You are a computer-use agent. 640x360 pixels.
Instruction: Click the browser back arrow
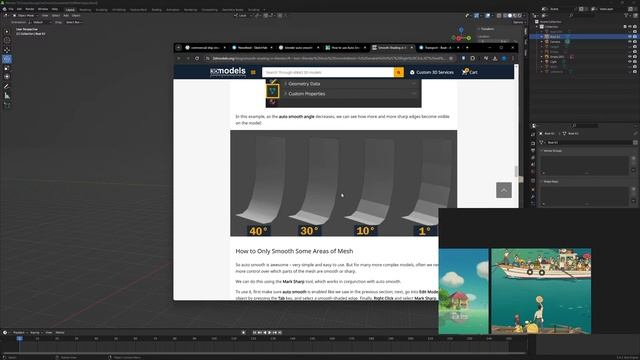[x=178, y=58]
